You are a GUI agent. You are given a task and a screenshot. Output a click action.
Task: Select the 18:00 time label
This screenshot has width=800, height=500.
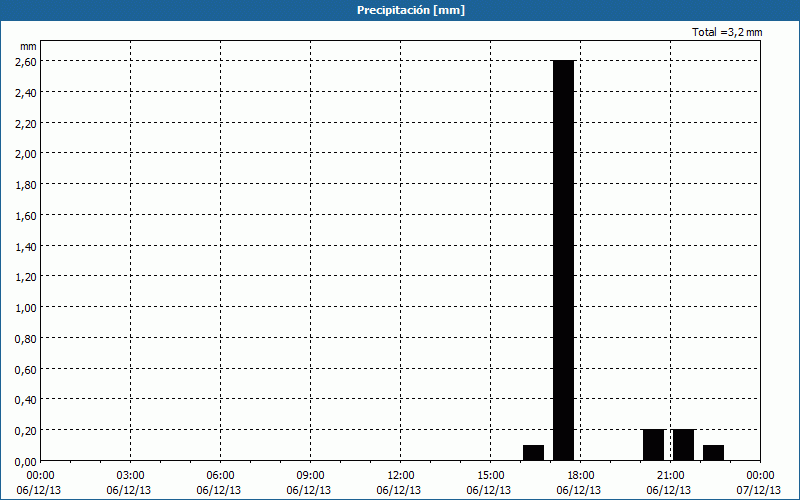[x=581, y=476]
